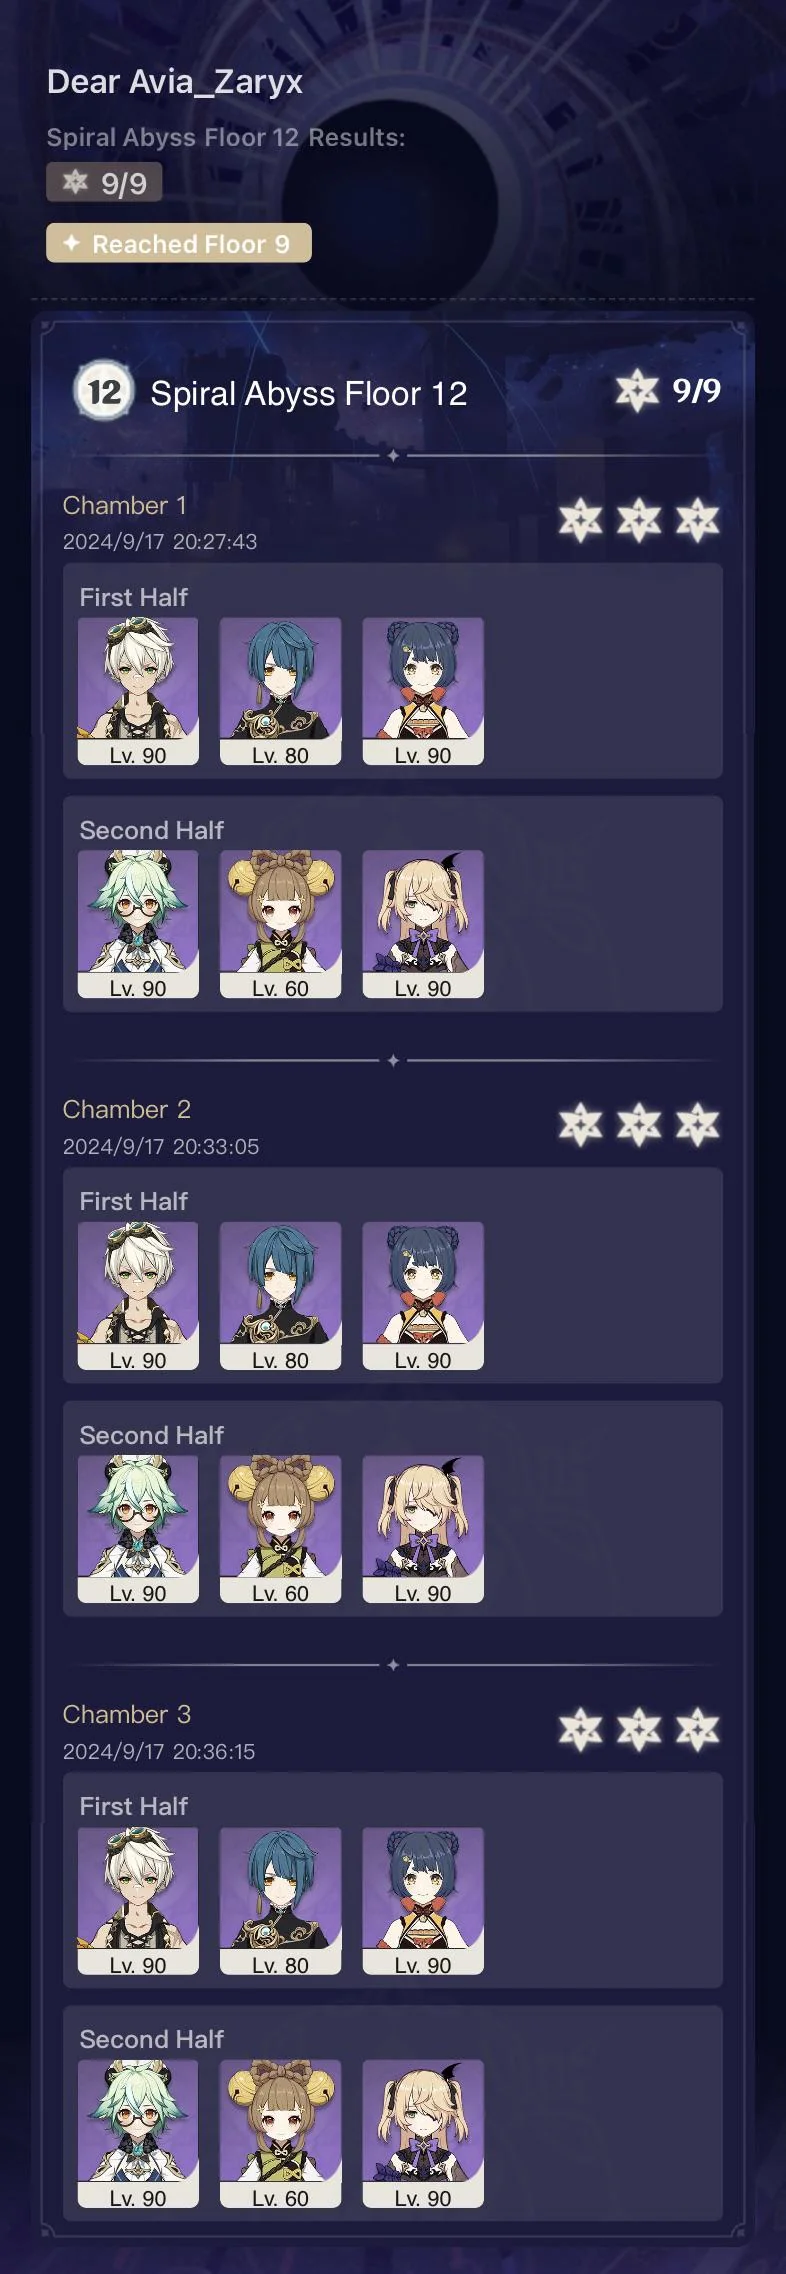
Task: Click the floor 12 circular badge icon
Action: point(104,391)
